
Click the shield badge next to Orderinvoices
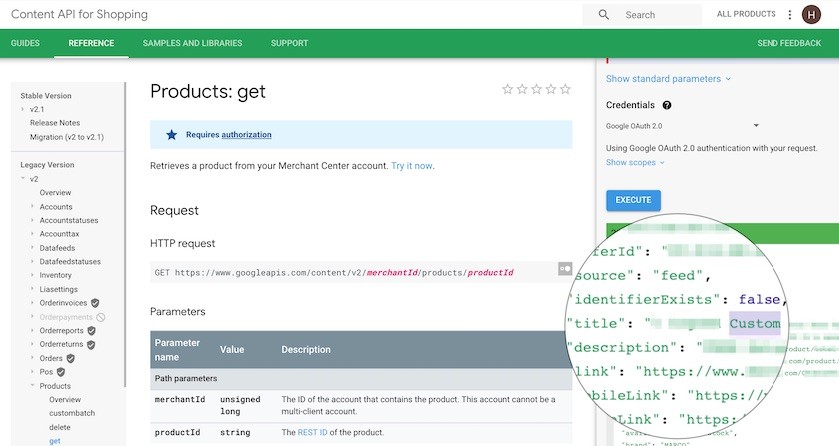pyautogui.click(x=95, y=303)
